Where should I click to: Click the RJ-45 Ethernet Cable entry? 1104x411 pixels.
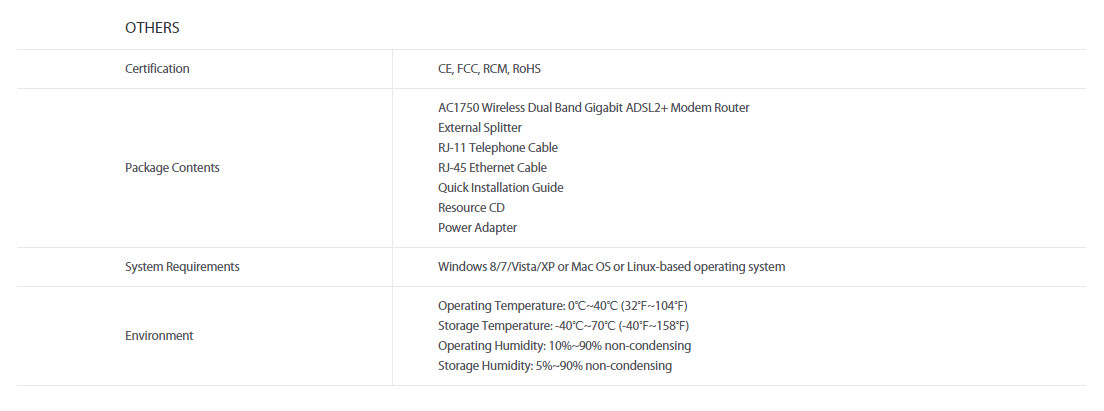pyautogui.click(x=492, y=167)
